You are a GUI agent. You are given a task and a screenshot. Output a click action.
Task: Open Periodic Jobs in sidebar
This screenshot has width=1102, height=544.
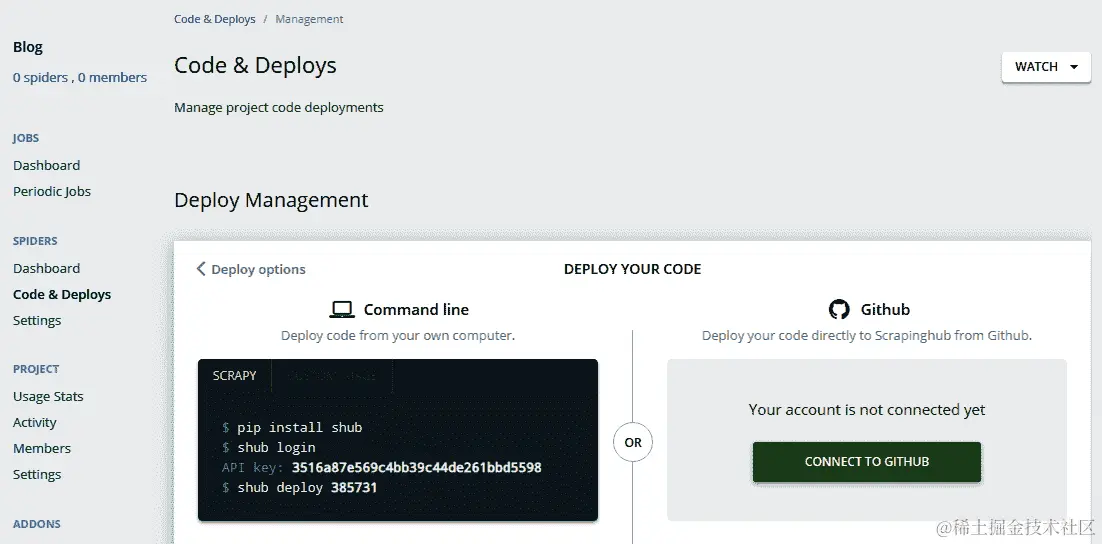51,191
